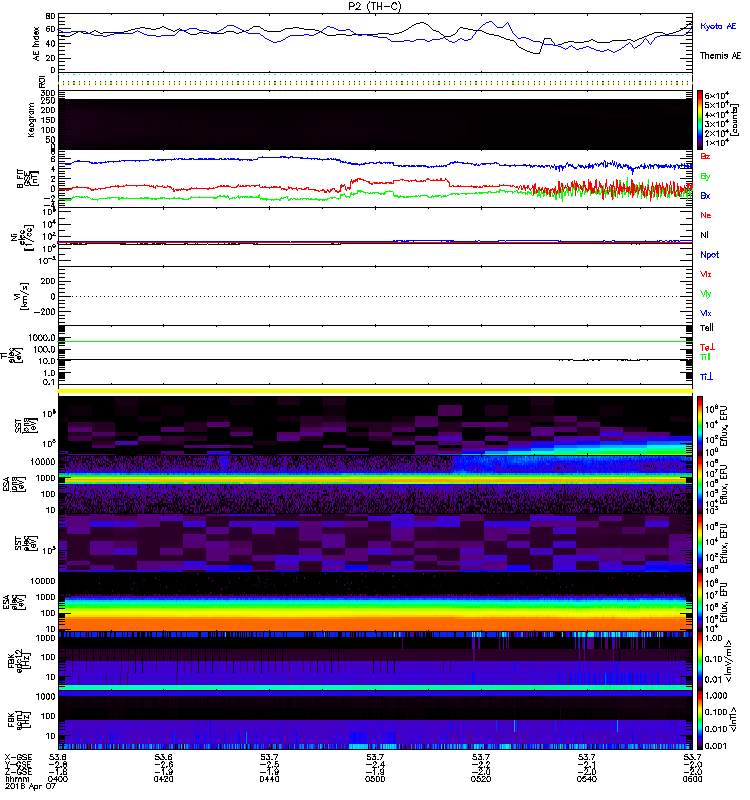This screenshot has width=750, height=800.
Task: Click the blue Npot legend label
Action: (707, 254)
